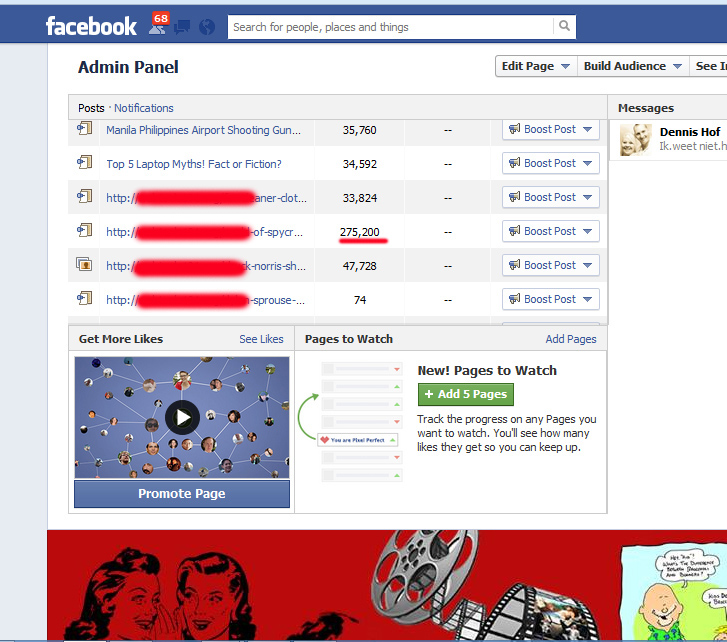Click the See Likes link

261,339
